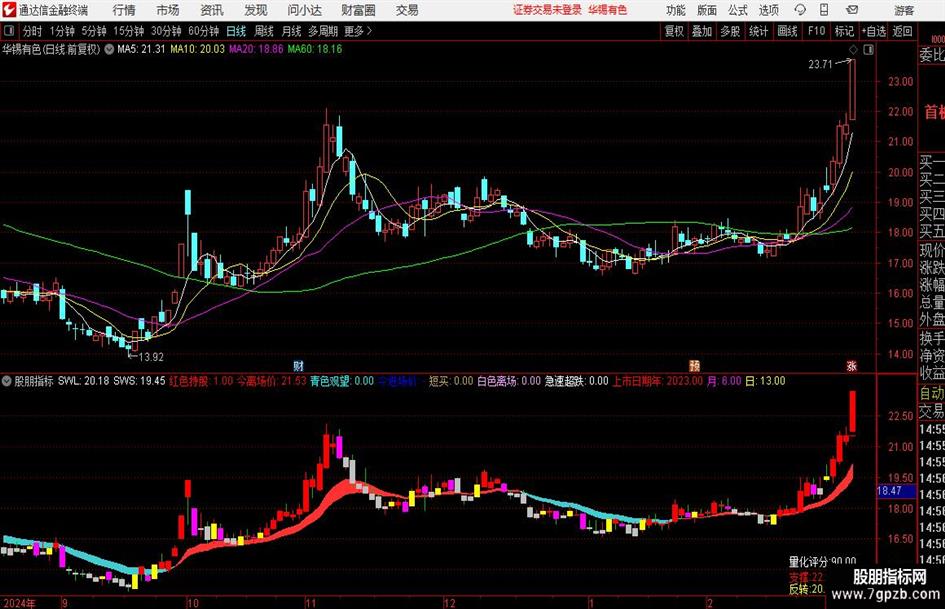Click 今离场价: 21.53 indicator value
The width and height of the screenshot is (945, 609).
(x=271, y=381)
